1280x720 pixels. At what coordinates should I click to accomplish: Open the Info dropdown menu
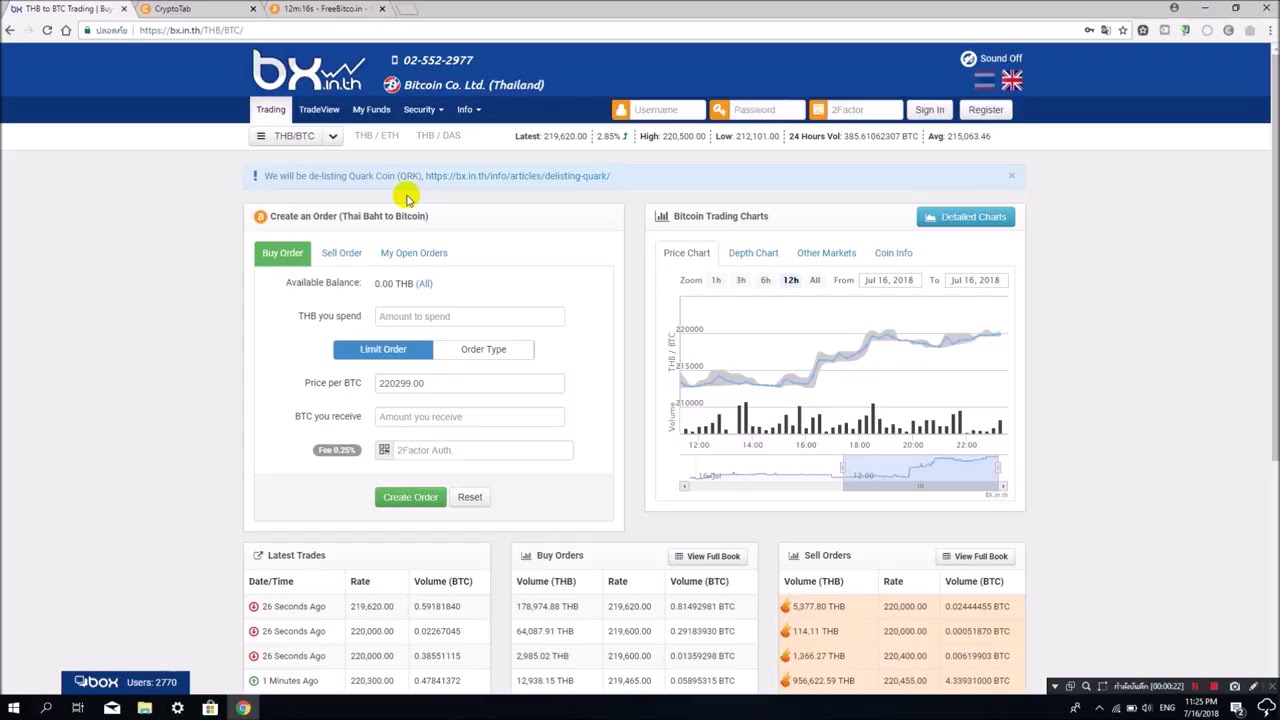tap(468, 110)
